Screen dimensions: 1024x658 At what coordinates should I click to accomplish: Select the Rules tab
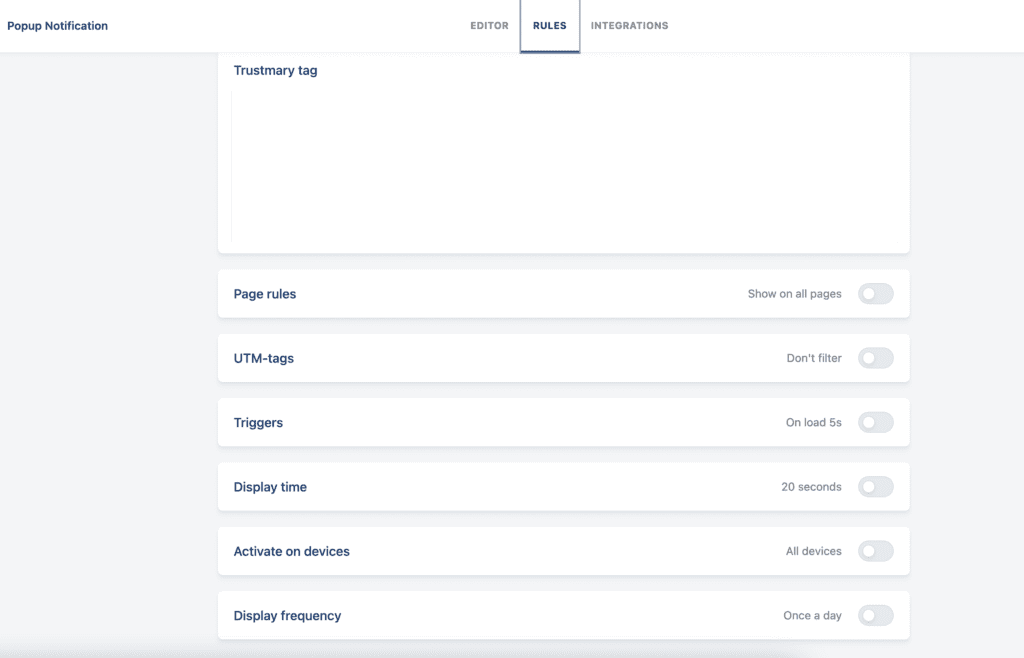click(549, 25)
